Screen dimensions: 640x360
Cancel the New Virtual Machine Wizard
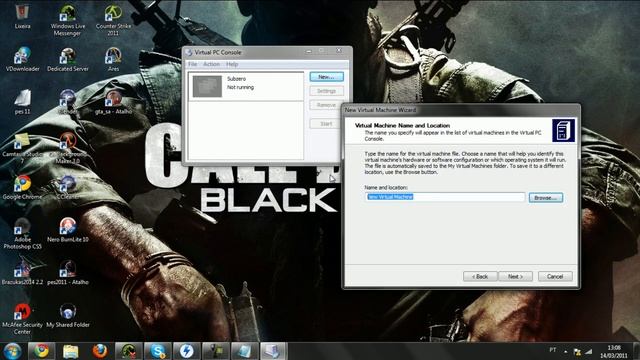555,276
